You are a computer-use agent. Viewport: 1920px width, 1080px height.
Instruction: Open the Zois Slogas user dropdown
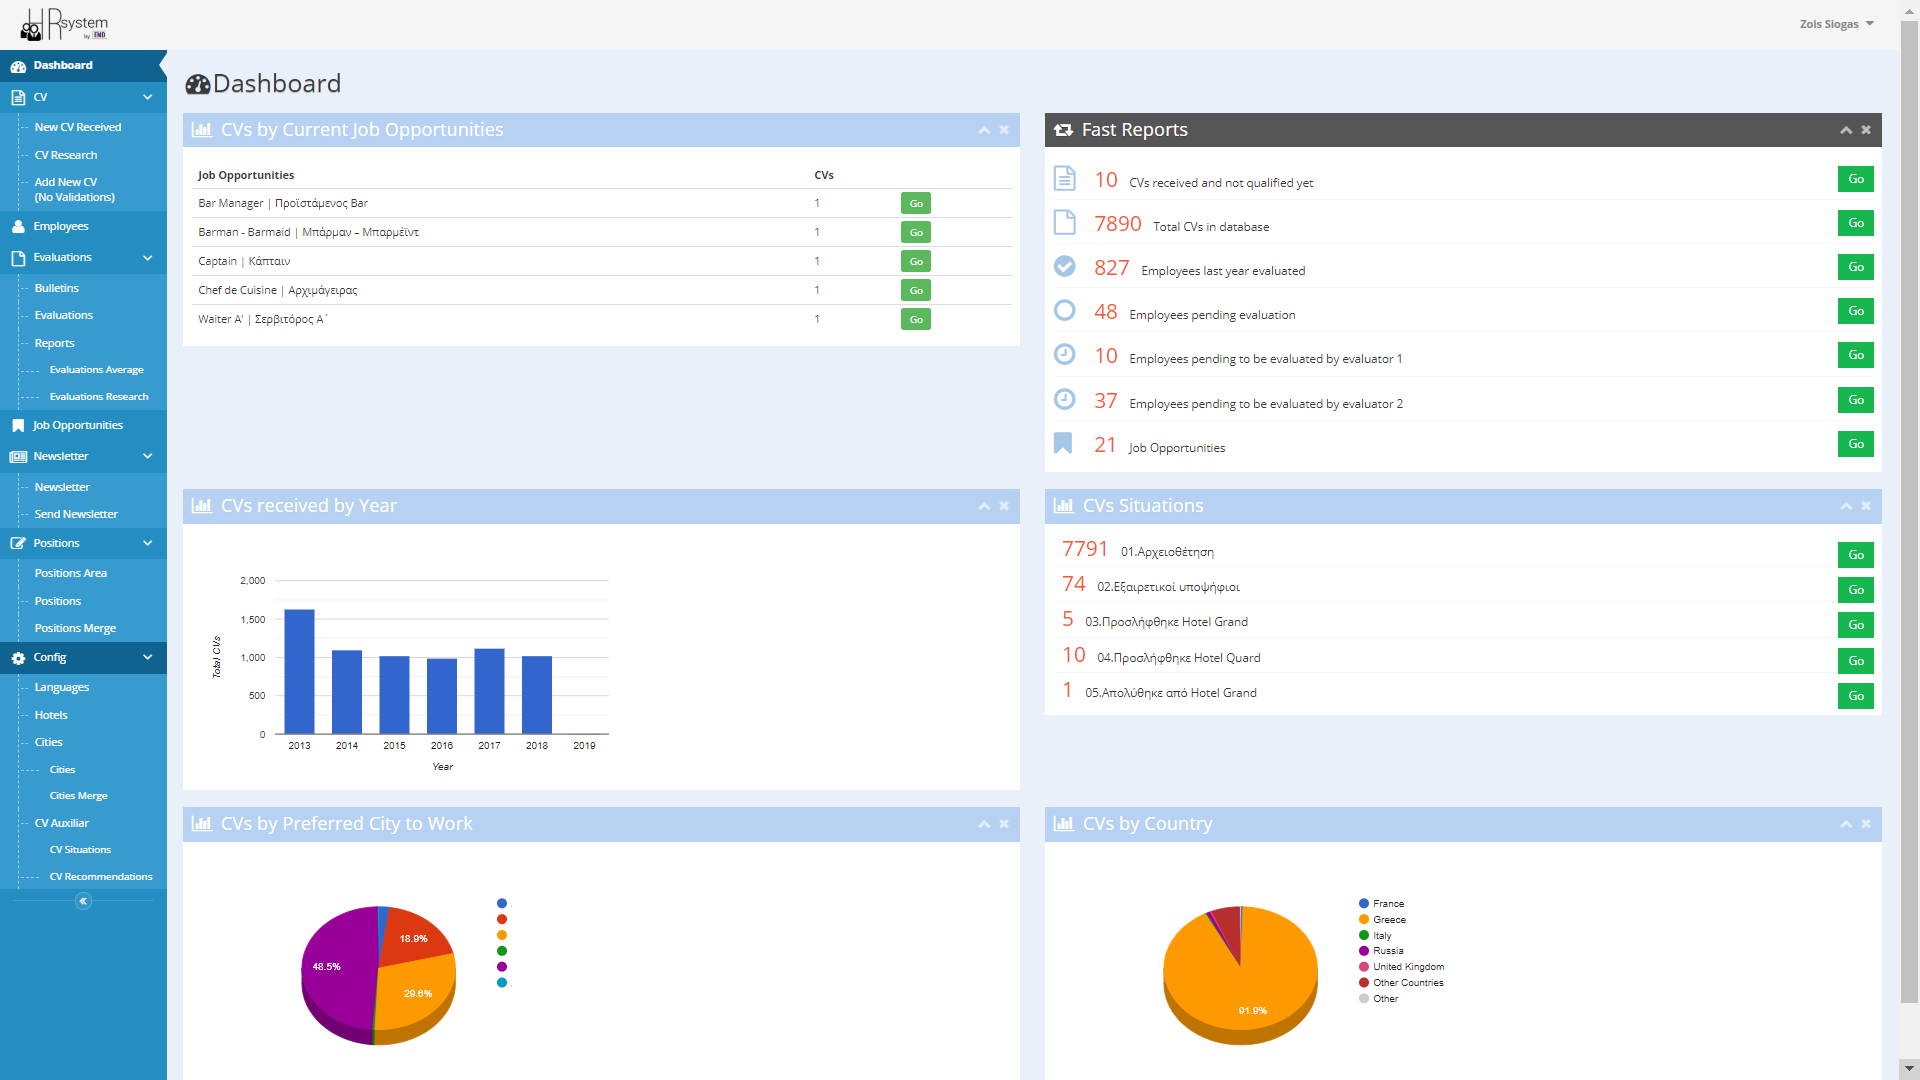click(1836, 24)
